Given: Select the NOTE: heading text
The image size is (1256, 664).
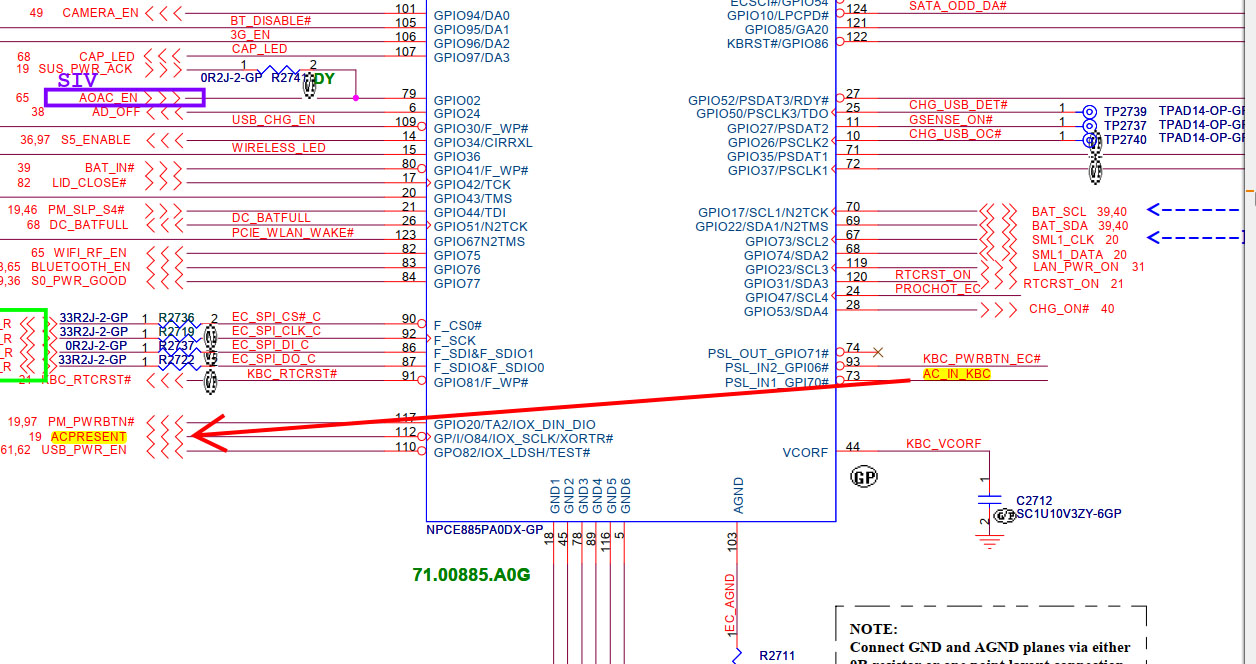Looking at the screenshot, I should tap(874, 630).
